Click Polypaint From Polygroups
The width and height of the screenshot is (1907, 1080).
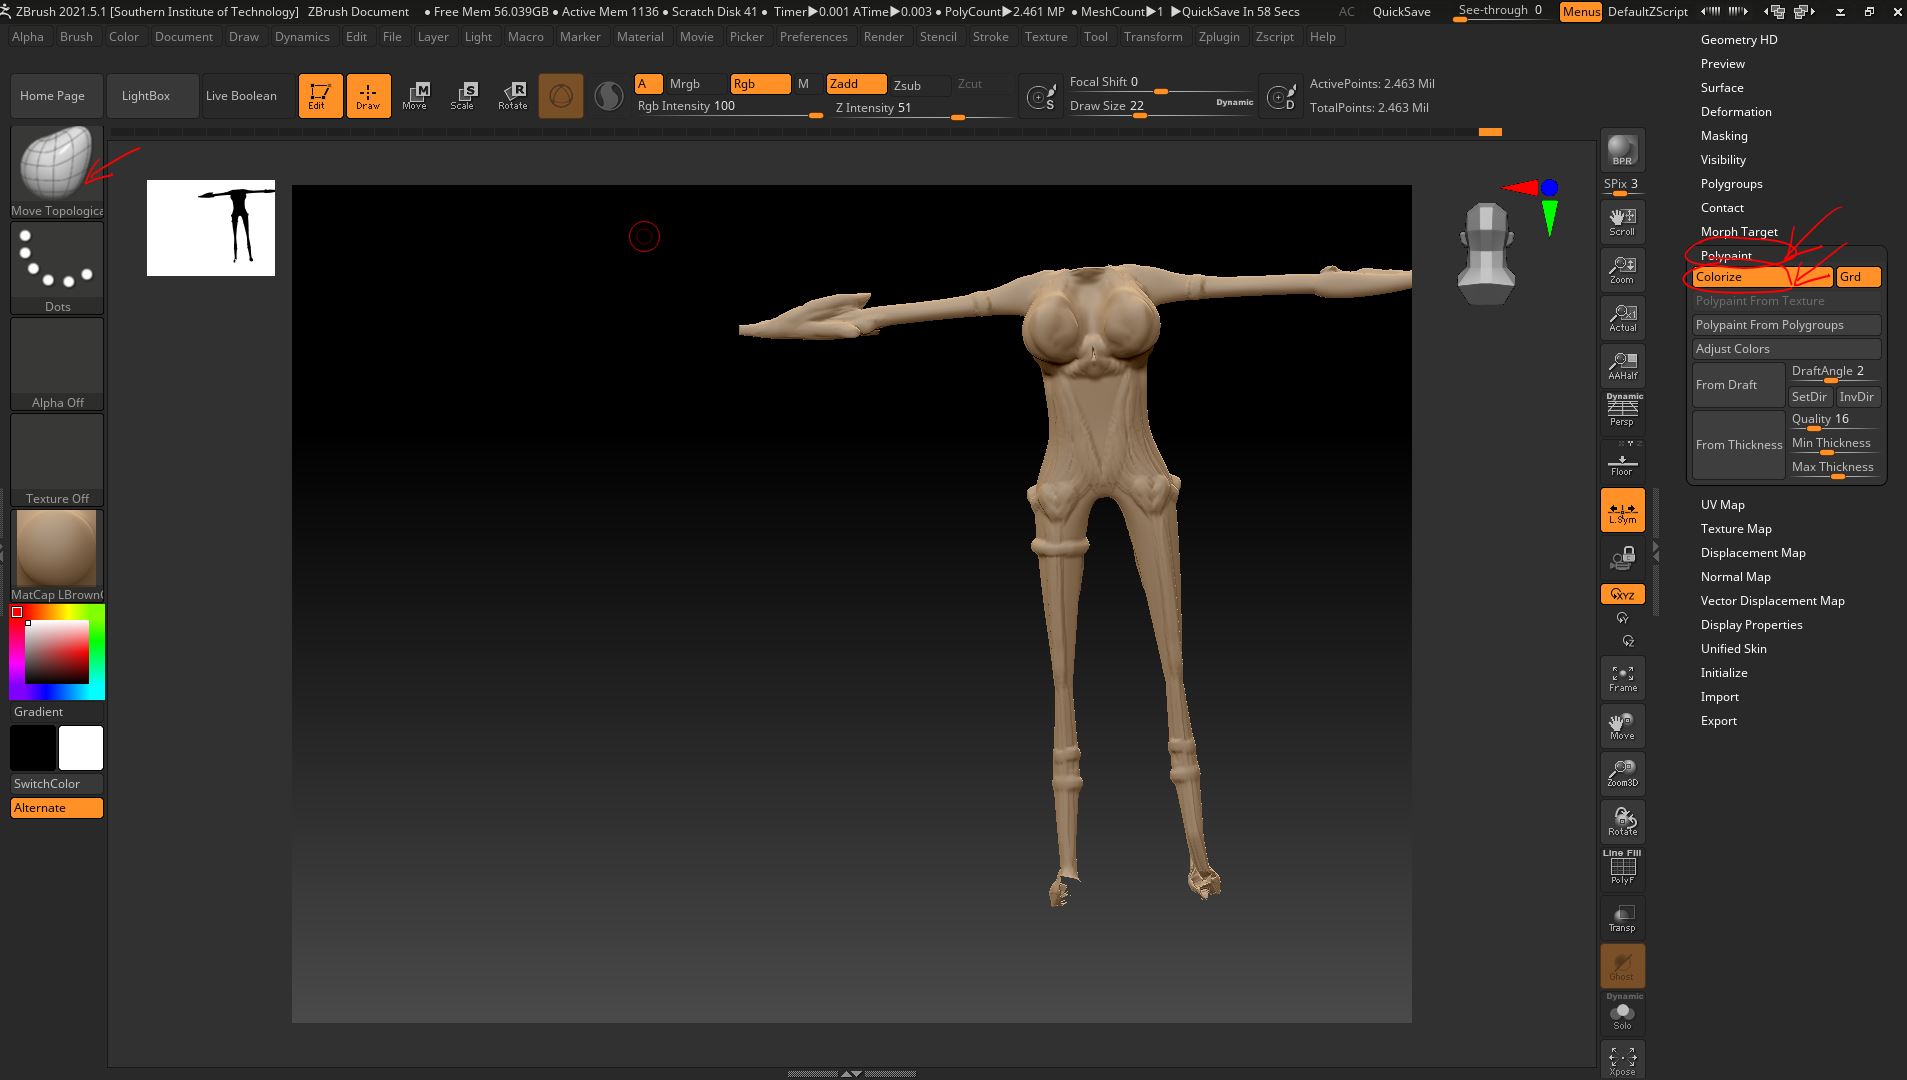(x=1786, y=324)
